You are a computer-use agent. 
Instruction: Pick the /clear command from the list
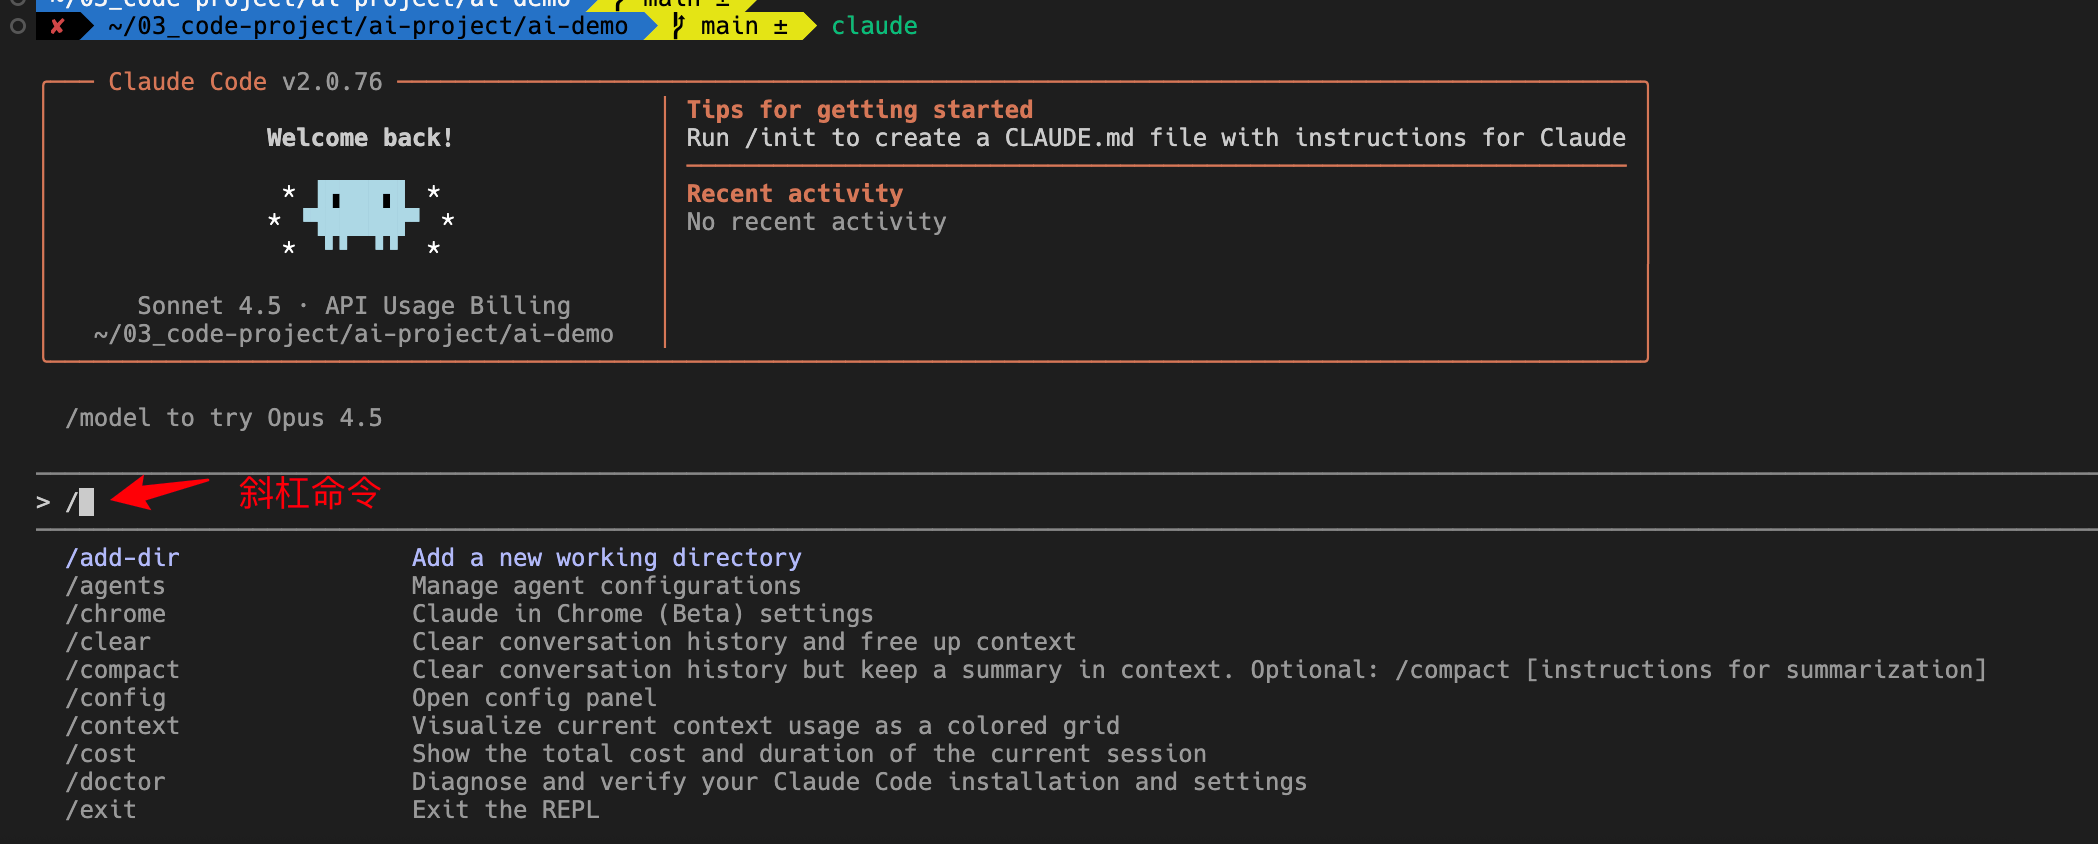(109, 642)
